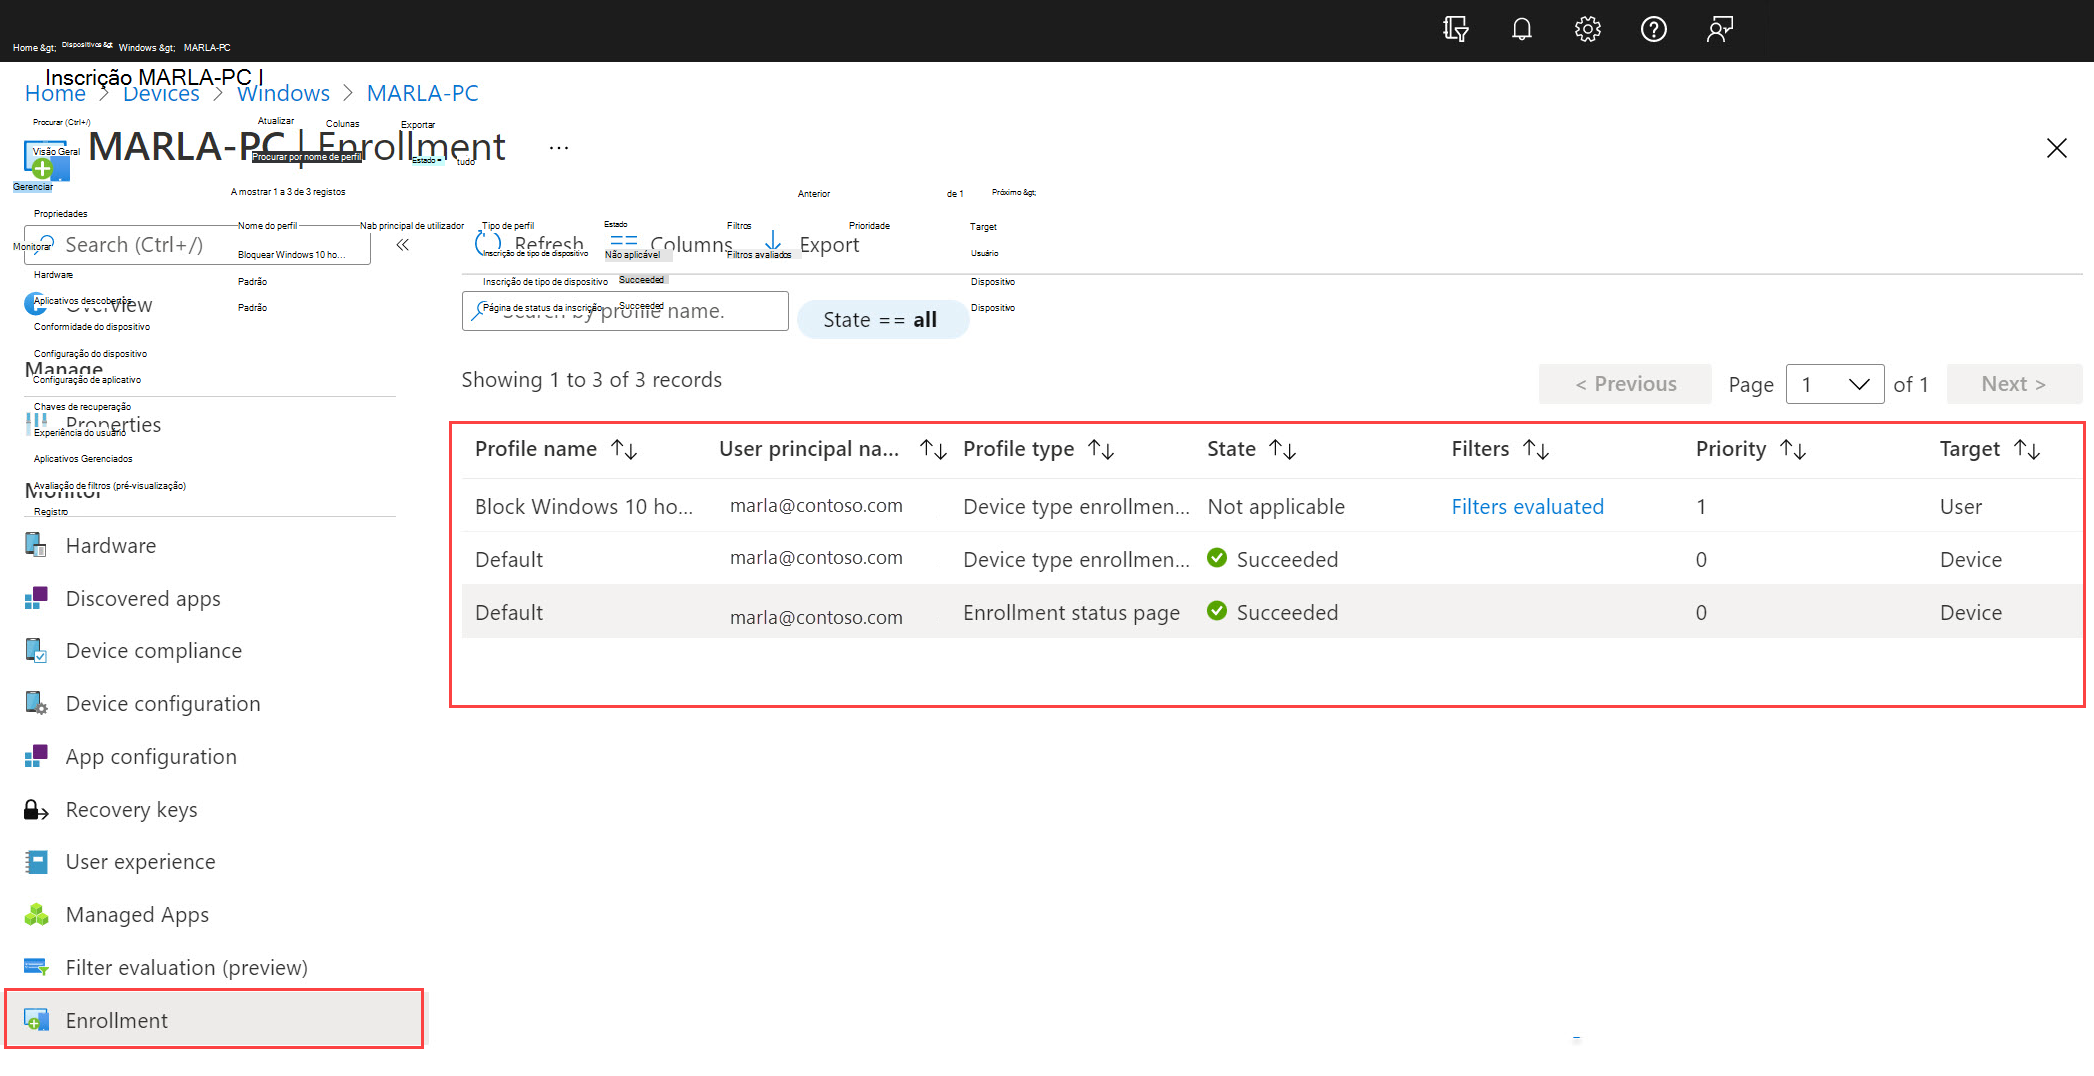Open the Filters evaluated link
Image resolution: width=2094 pixels, height=1076 pixels.
pyautogui.click(x=1527, y=507)
